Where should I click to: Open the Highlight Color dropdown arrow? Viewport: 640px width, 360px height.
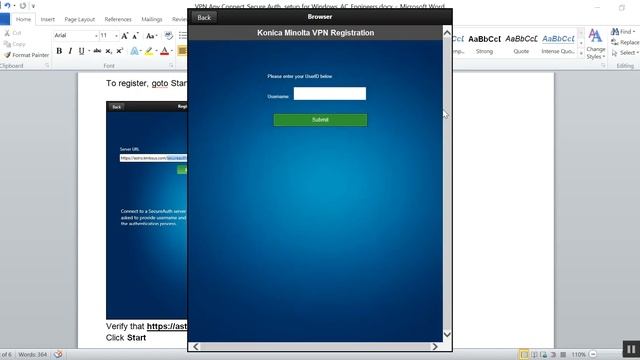(x=156, y=51)
